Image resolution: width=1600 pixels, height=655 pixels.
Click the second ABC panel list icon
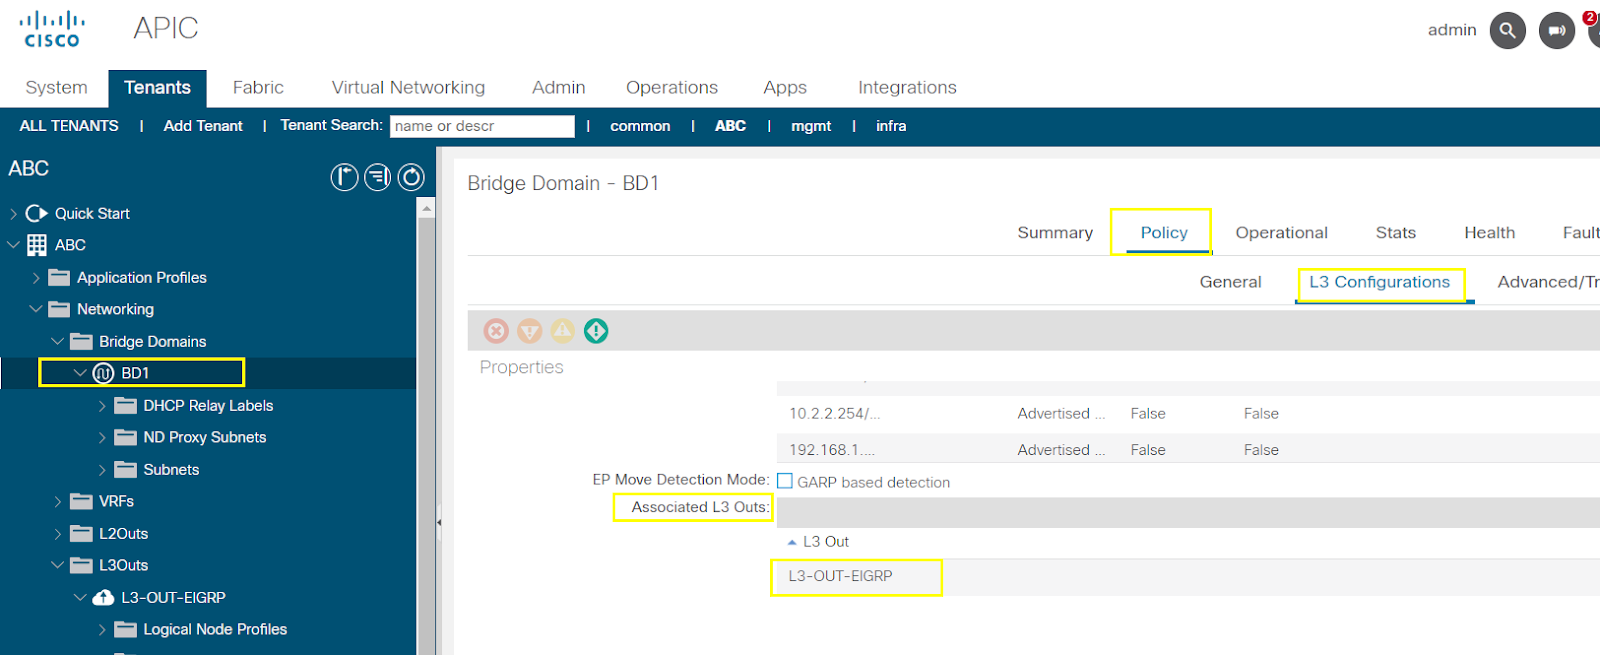pyautogui.click(x=378, y=178)
